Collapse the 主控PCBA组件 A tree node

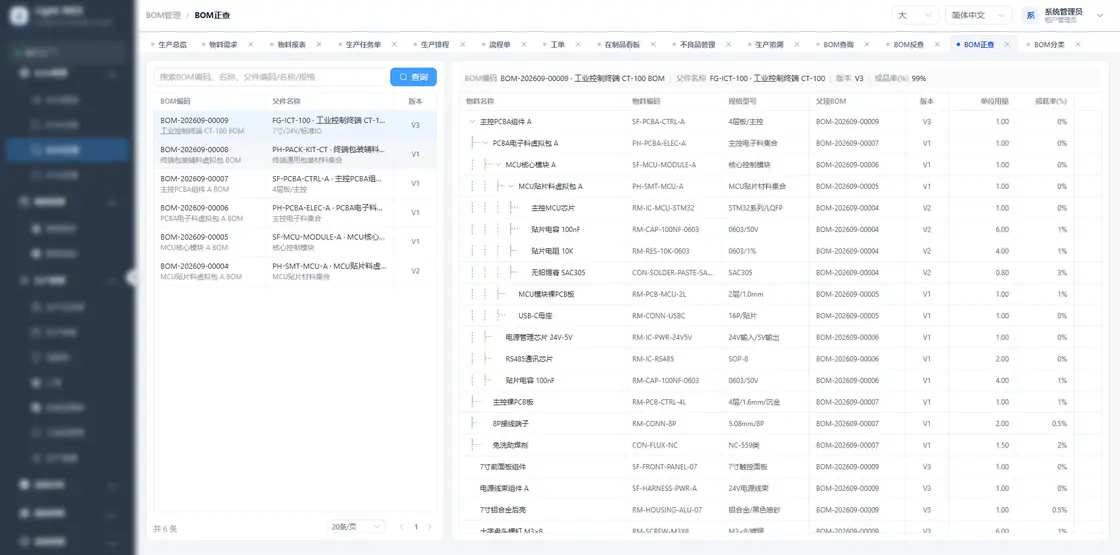[x=472, y=121]
